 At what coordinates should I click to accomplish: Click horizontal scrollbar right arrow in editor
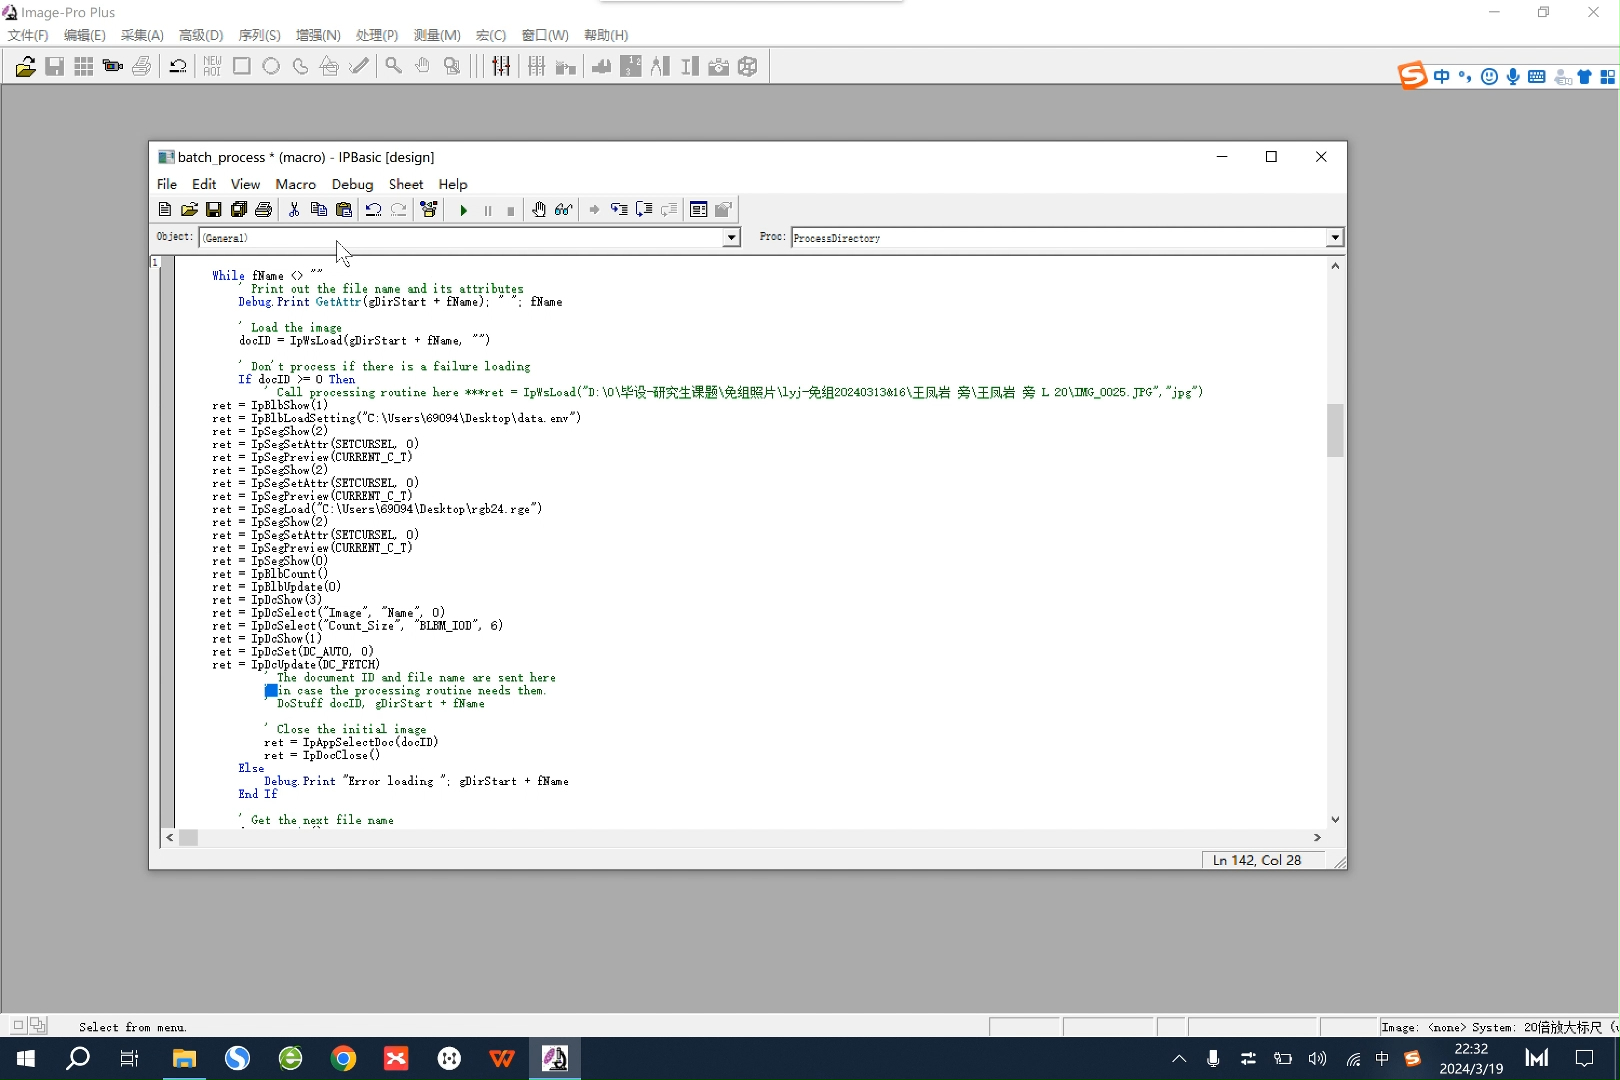(1317, 838)
